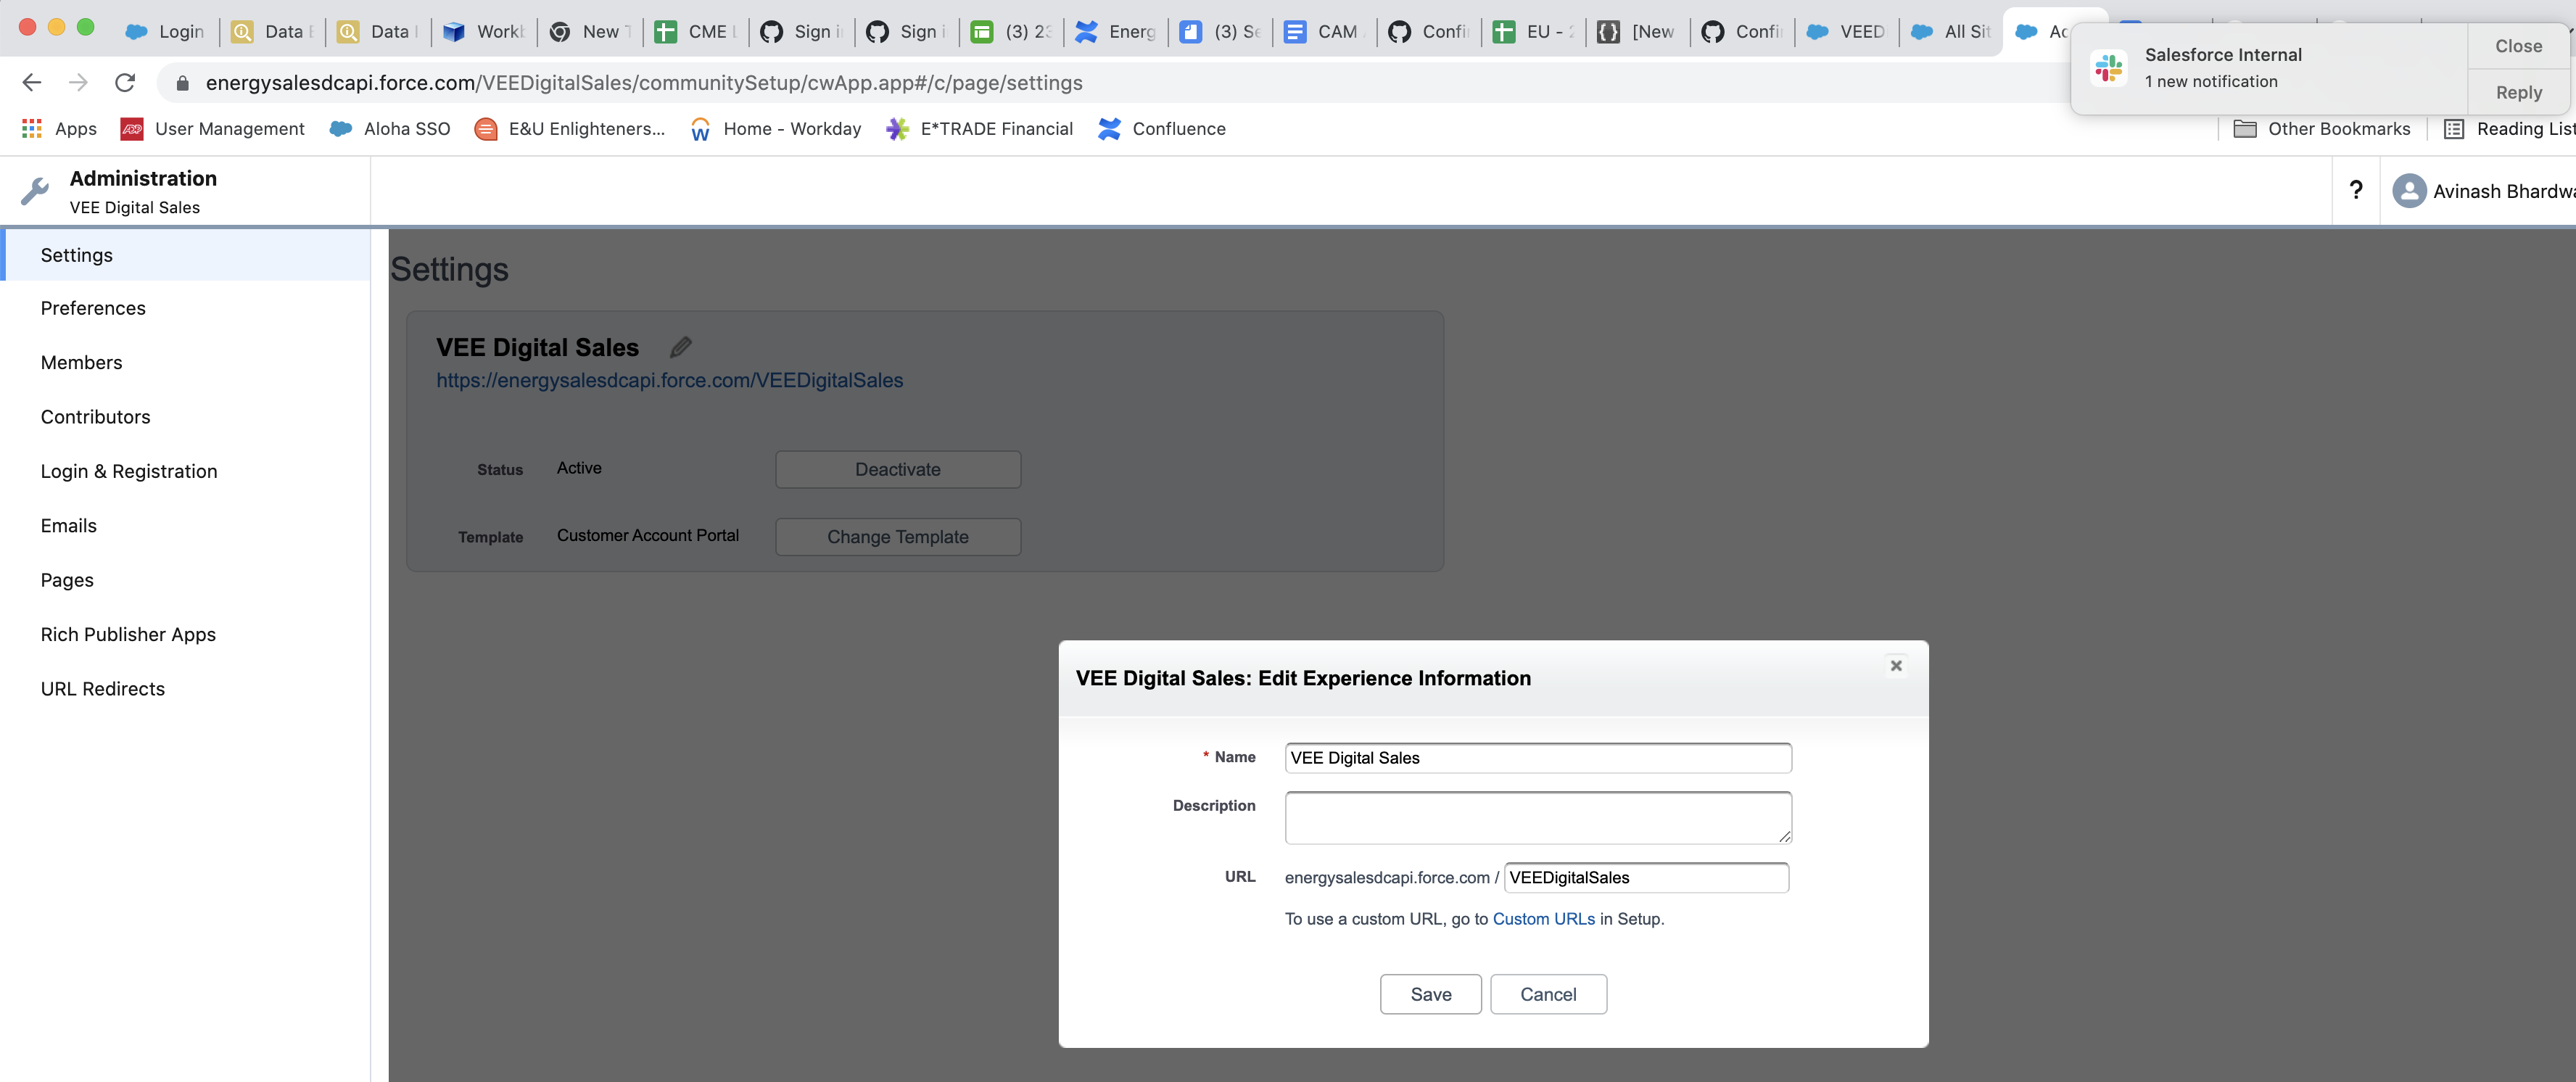Image resolution: width=2576 pixels, height=1082 pixels.
Task: Click Reply on the Slack notification
Action: click(x=2517, y=92)
